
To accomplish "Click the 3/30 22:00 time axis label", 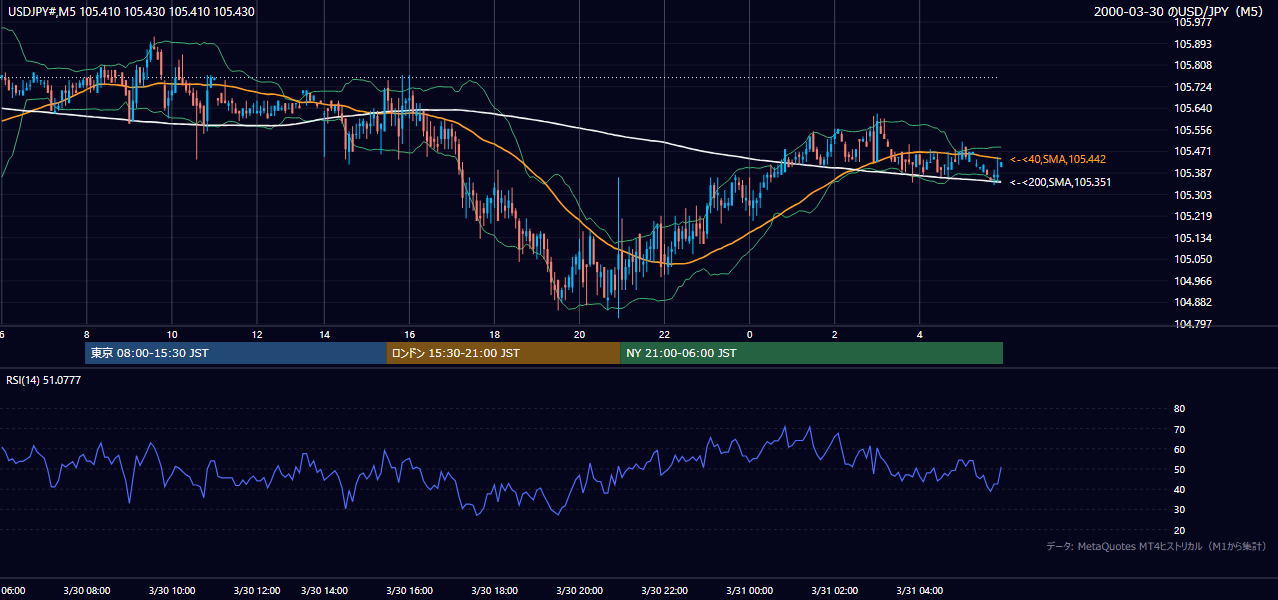I will pos(665,591).
